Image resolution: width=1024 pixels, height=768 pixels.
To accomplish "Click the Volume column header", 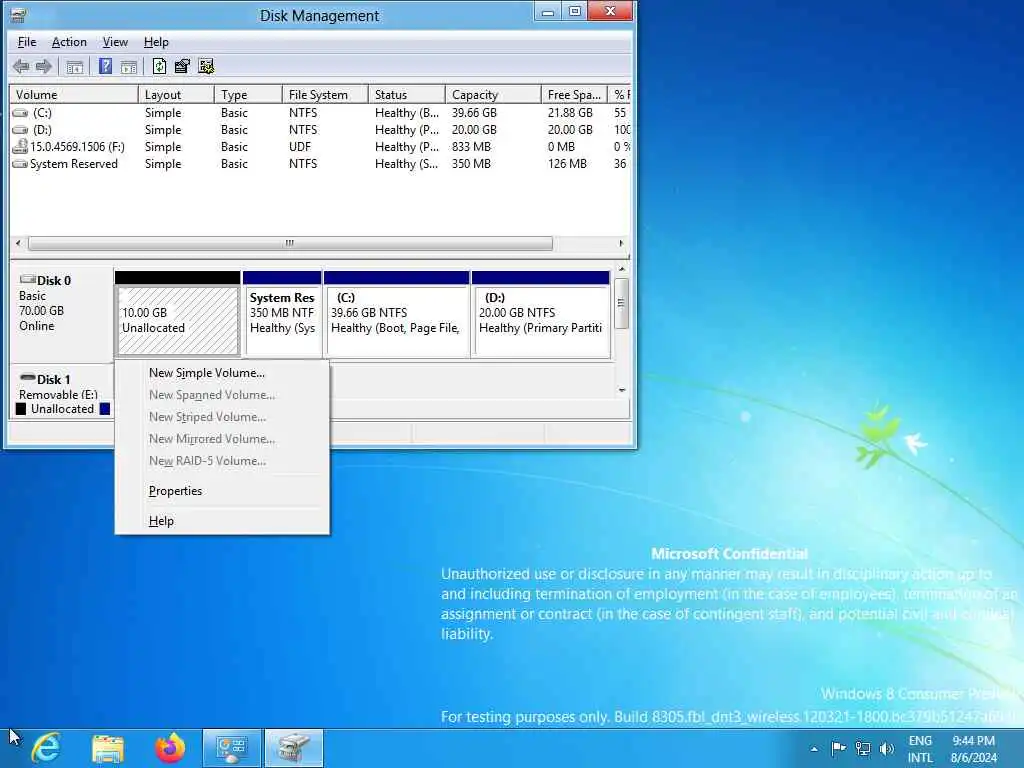I will click(x=74, y=95).
